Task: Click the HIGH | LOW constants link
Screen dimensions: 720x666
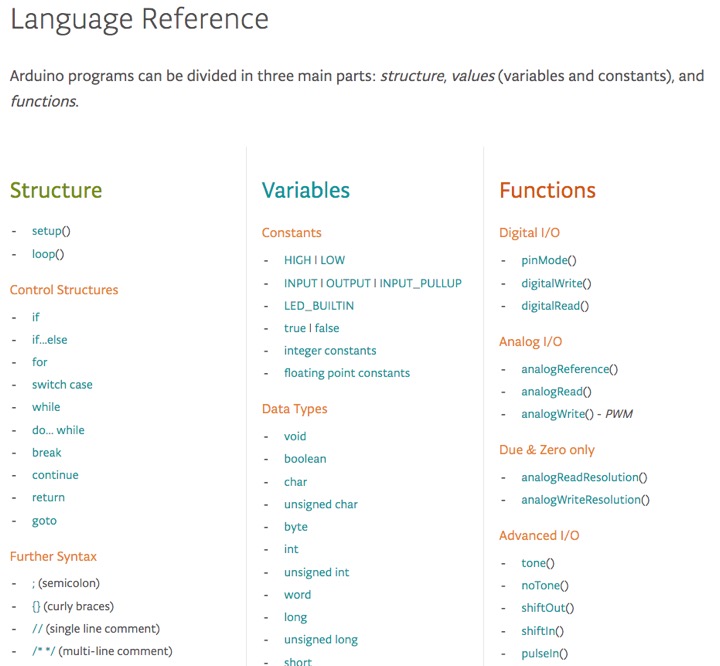Action: tap(314, 260)
